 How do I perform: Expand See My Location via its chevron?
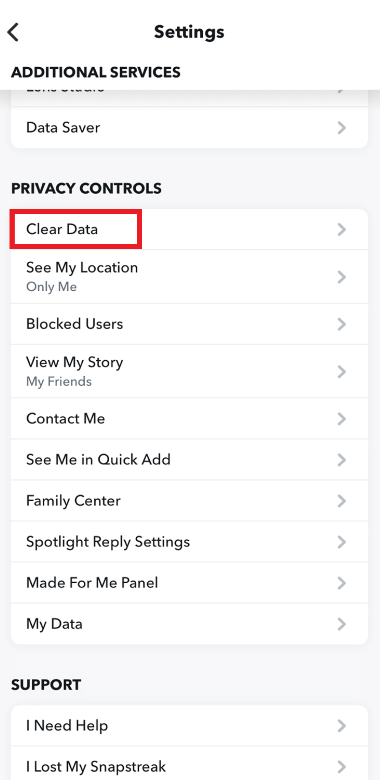tap(342, 277)
